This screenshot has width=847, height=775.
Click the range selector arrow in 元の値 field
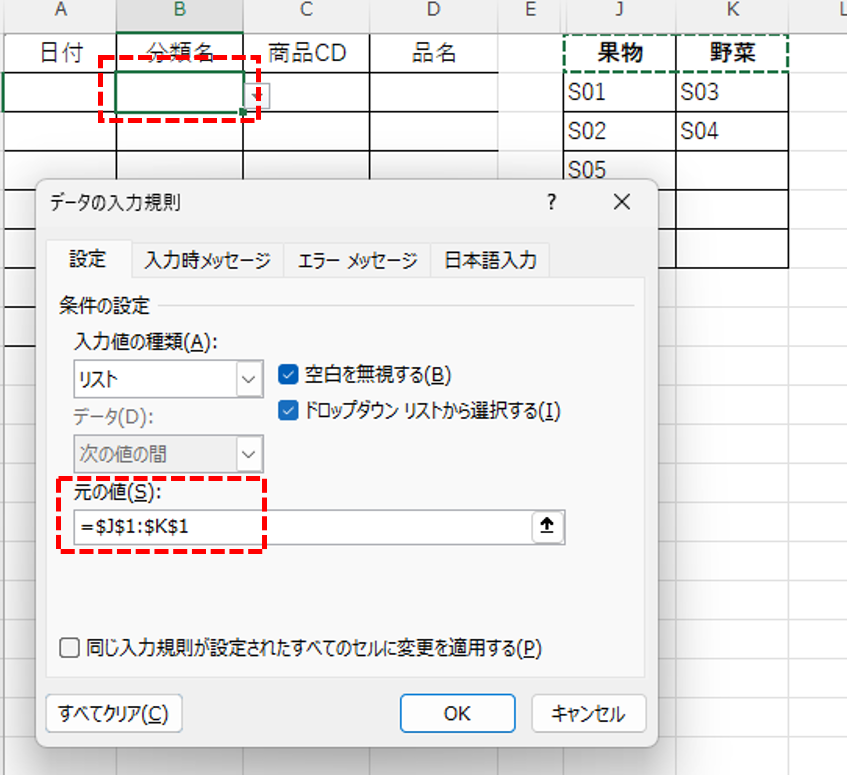pyautogui.click(x=547, y=526)
